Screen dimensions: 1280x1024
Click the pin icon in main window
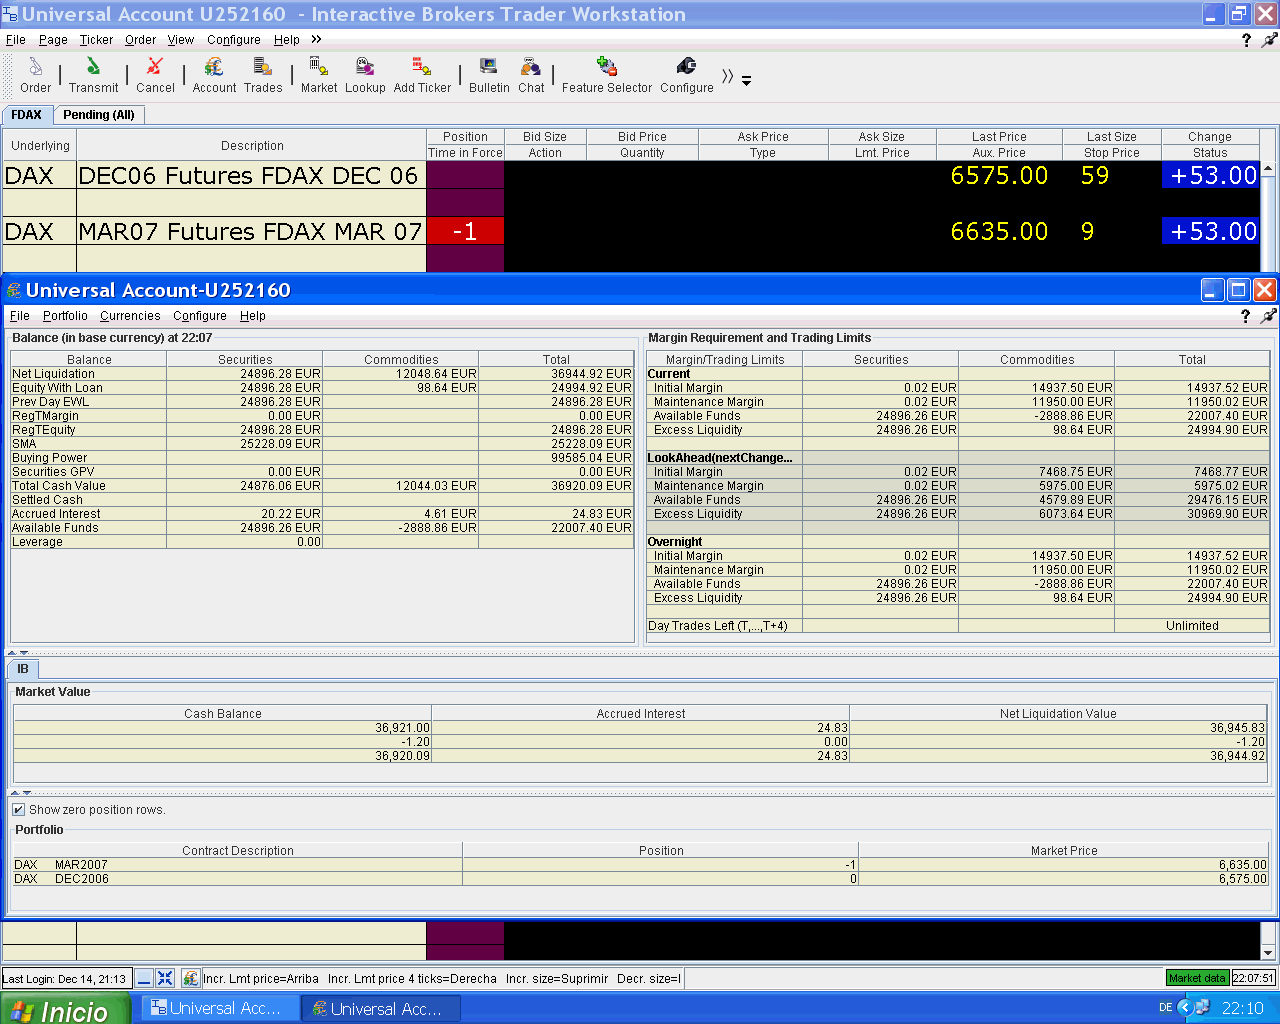pyautogui.click(x=1269, y=40)
